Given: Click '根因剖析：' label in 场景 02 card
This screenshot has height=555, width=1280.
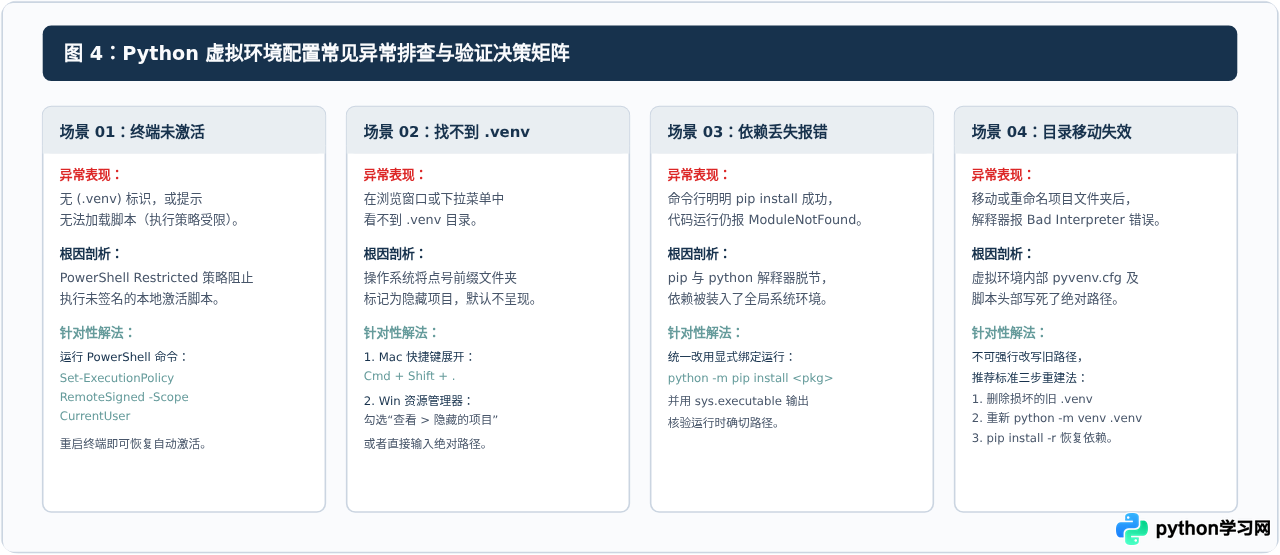Looking at the screenshot, I should coord(395,253).
